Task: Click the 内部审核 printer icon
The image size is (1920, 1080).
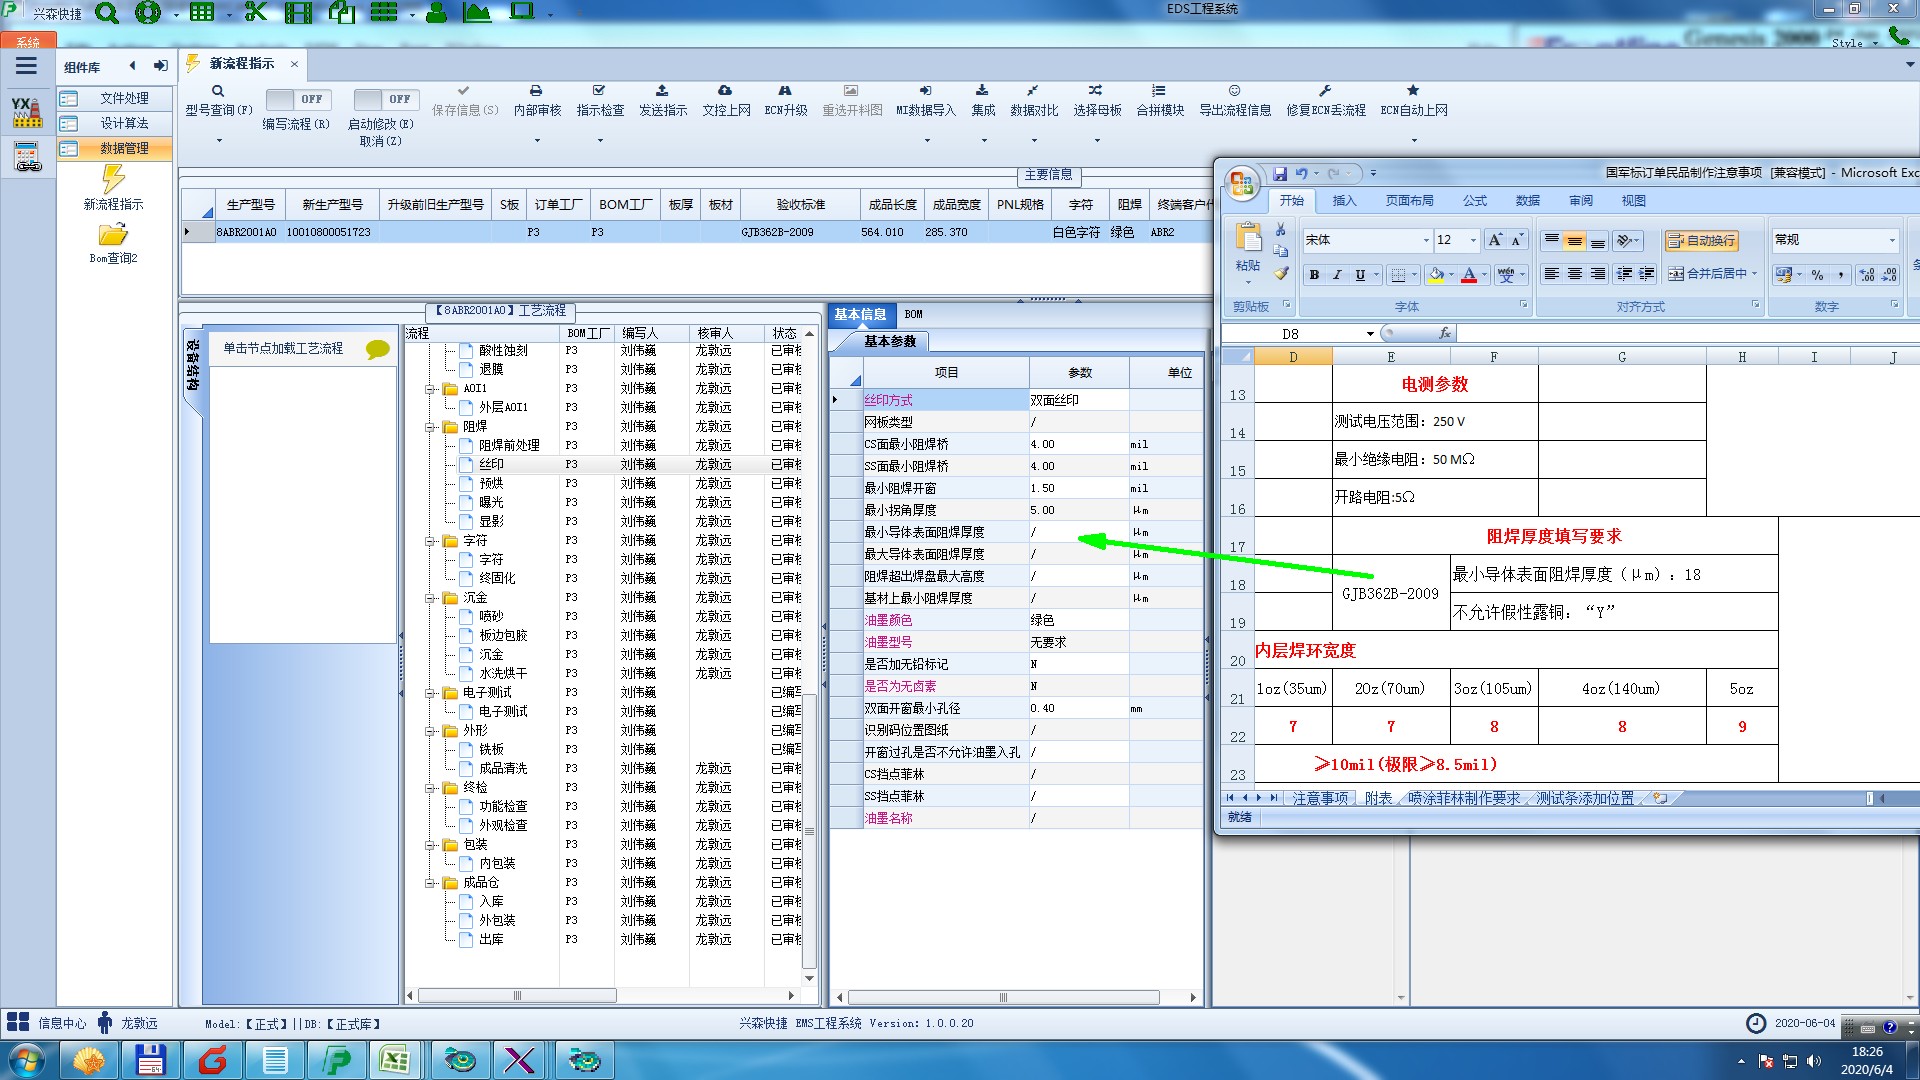Action: [536, 91]
